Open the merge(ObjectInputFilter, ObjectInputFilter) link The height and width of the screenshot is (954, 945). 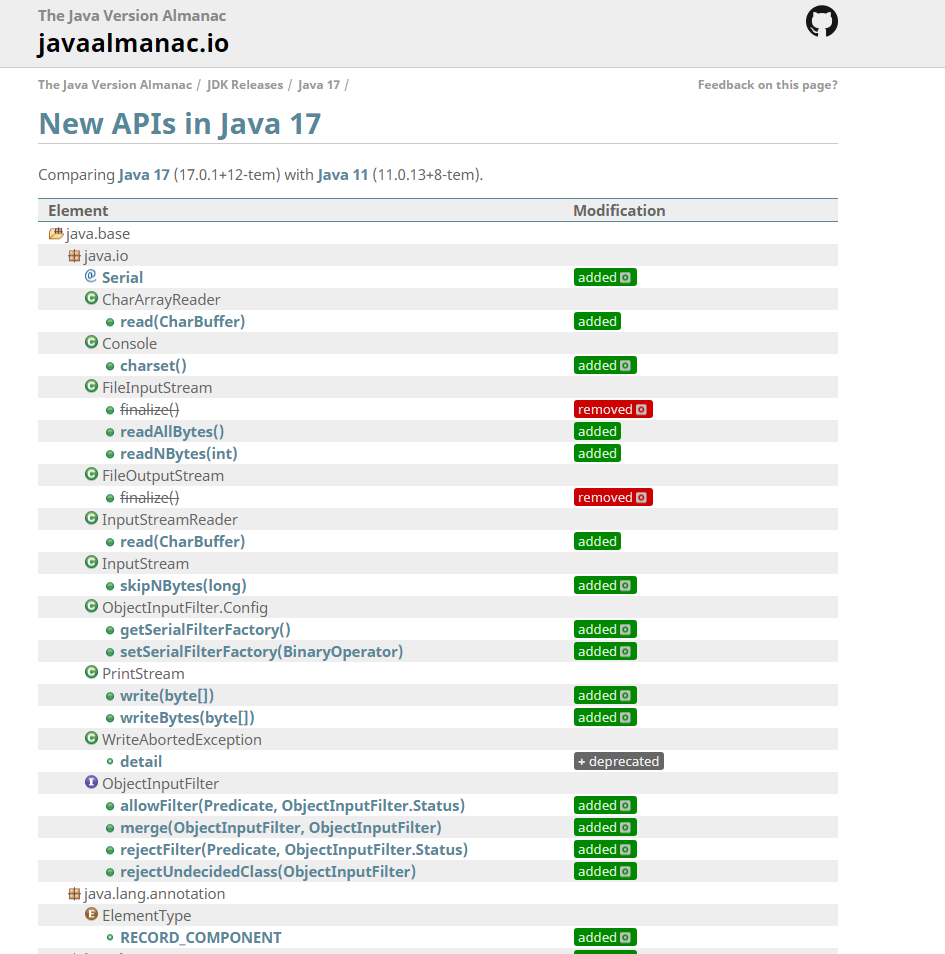pyautogui.click(x=281, y=827)
